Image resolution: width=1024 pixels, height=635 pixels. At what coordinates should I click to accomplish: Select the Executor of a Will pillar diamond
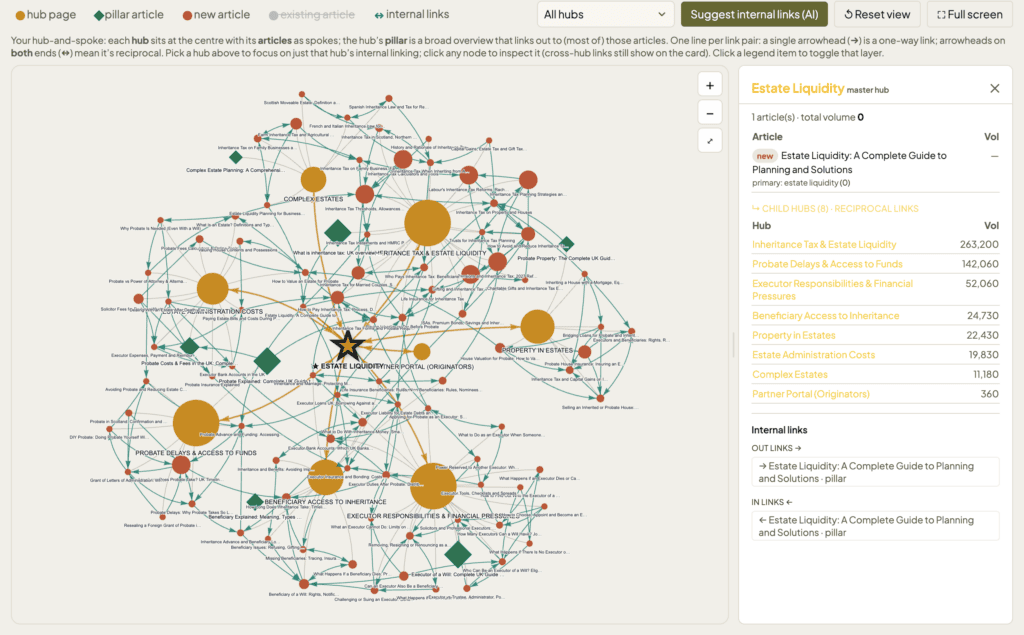458,555
